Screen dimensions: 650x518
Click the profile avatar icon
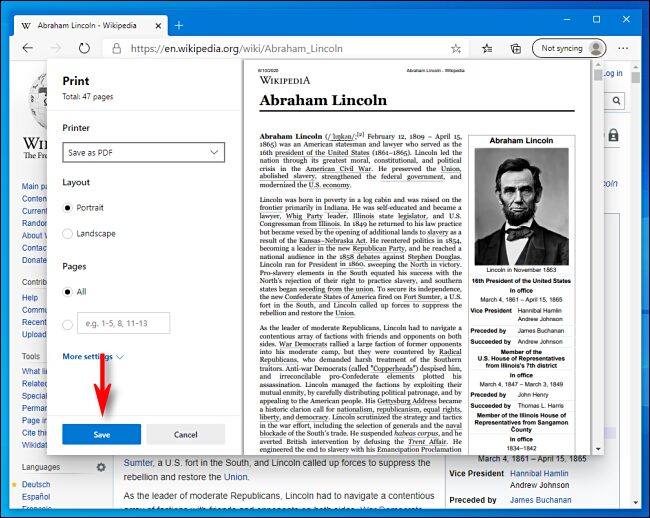point(596,48)
